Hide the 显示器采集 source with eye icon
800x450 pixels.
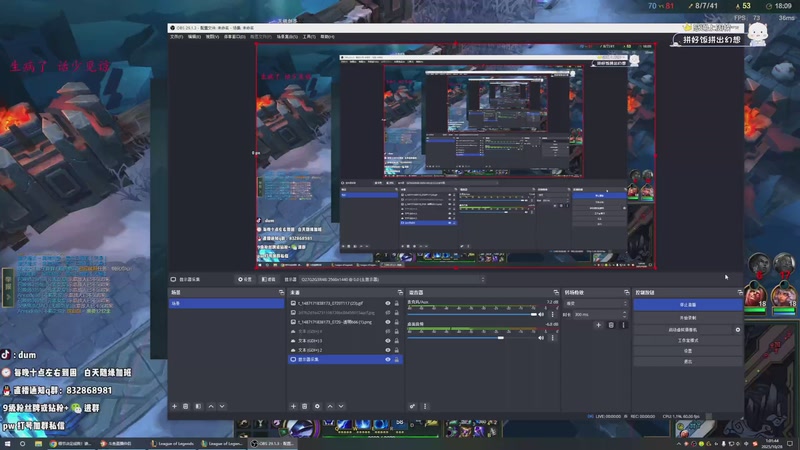(388, 360)
